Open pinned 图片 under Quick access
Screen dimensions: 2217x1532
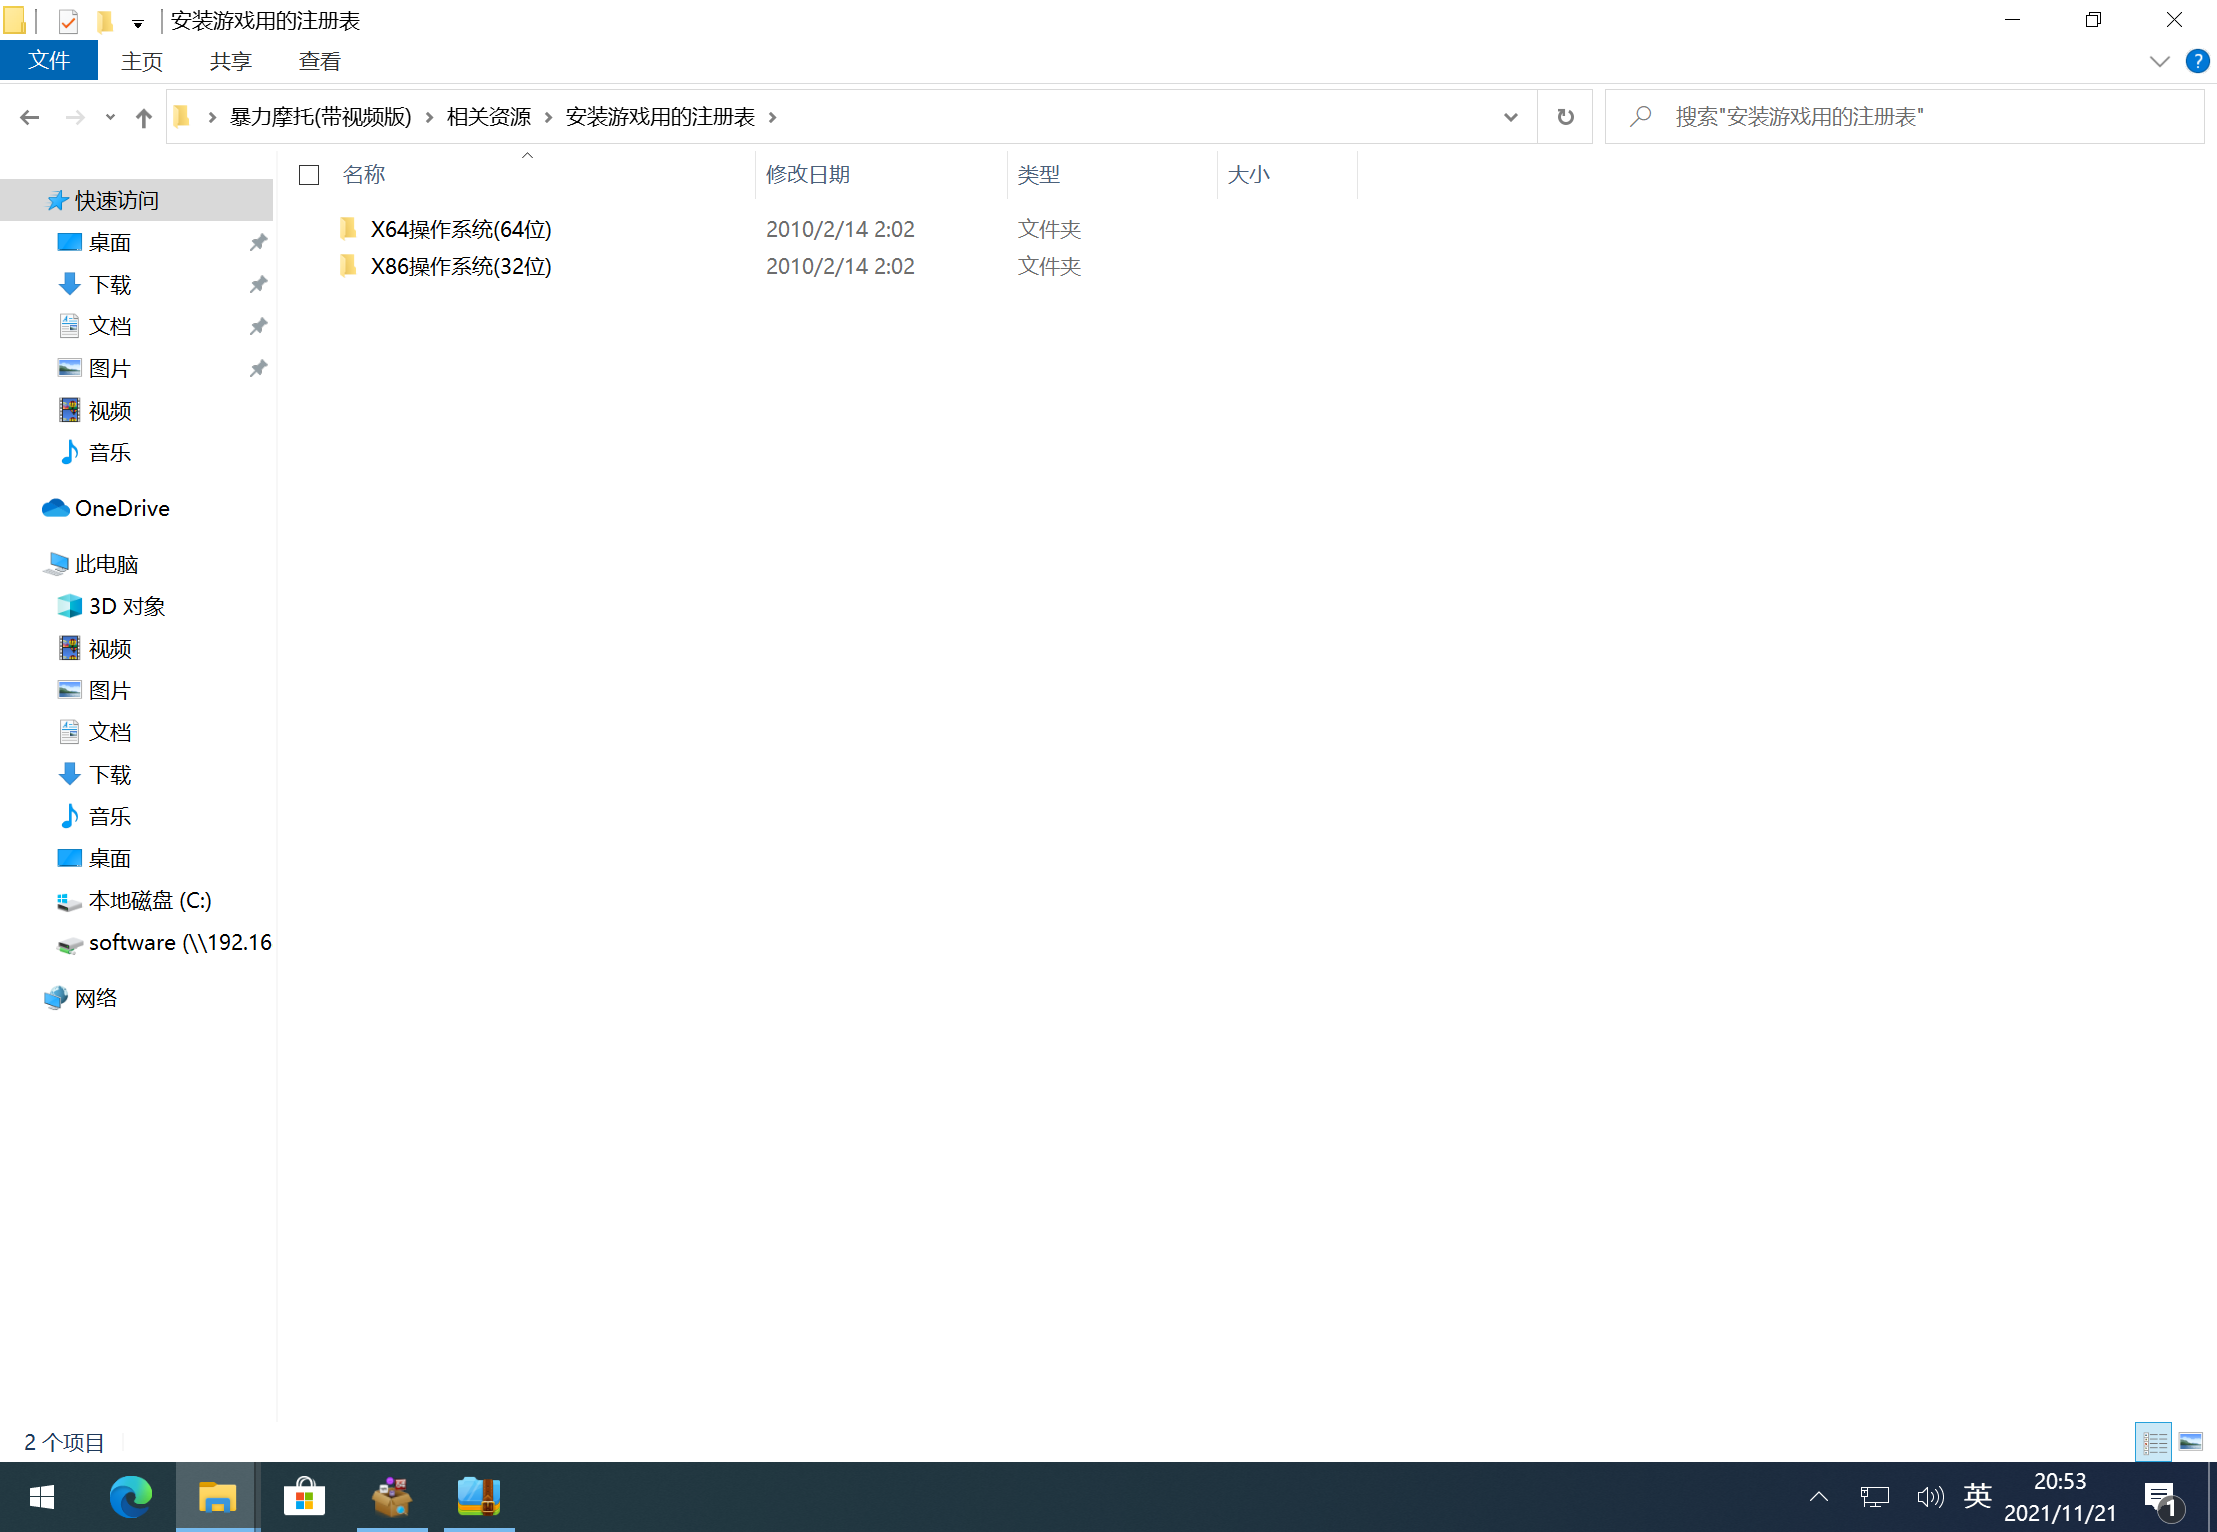tap(110, 368)
